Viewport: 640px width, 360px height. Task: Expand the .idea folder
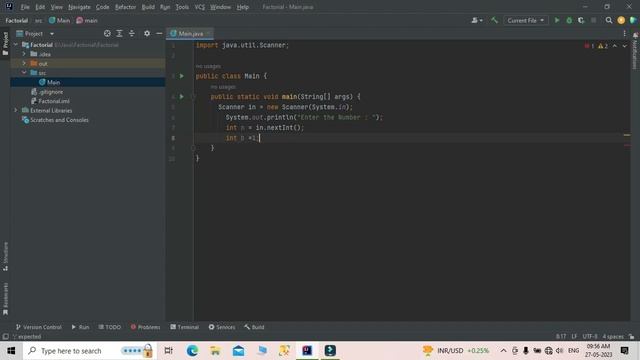24,54
